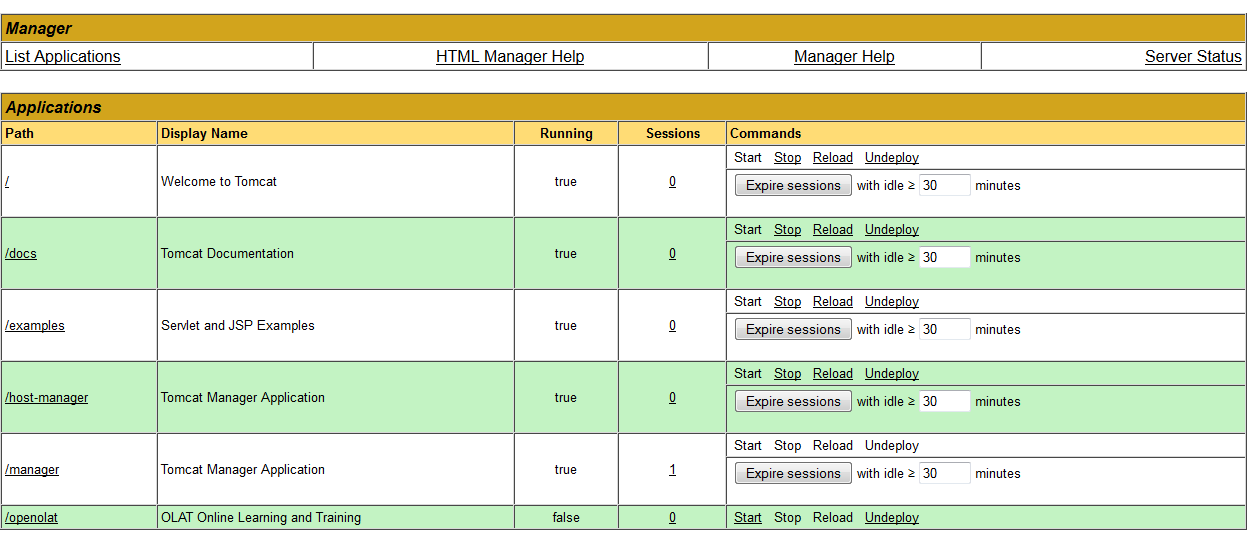The height and width of the screenshot is (544, 1252).
Task: Expire sessions for /docs
Action: click(x=793, y=258)
